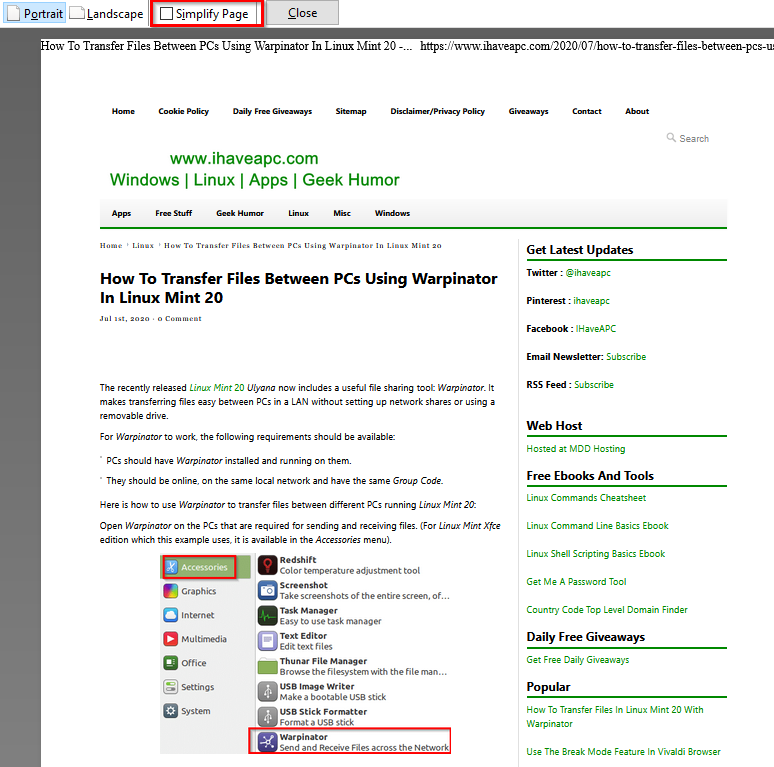The height and width of the screenshot is (767, 774).
Task: Open Break Mode Feature In Vivaldi link
Action: (x=623, y=752)
